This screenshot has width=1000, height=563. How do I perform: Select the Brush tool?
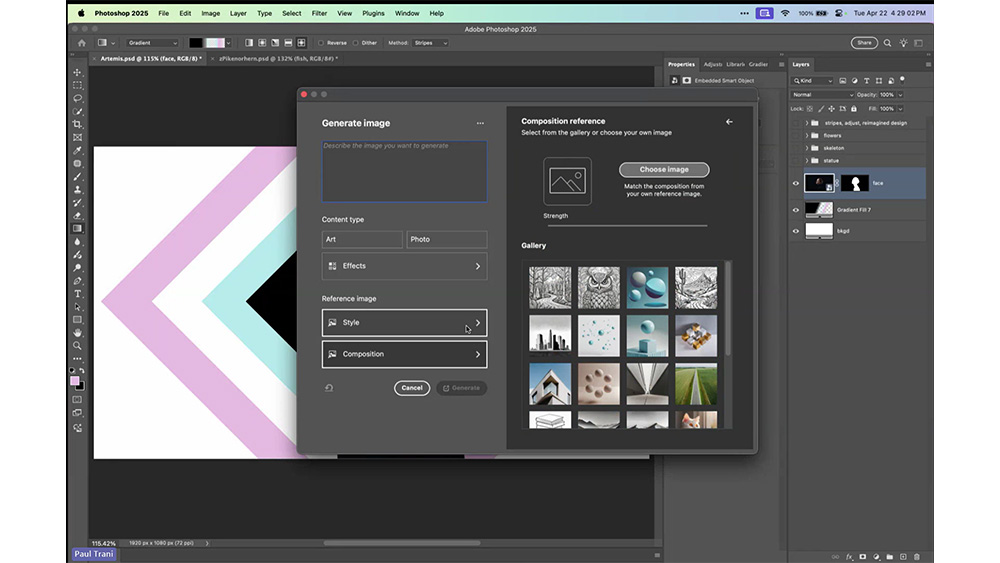click(x=77, y=177)
